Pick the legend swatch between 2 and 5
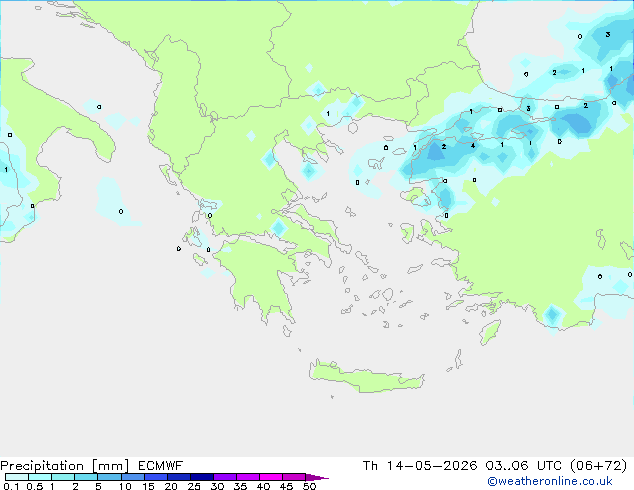 [x=86, y=477]
